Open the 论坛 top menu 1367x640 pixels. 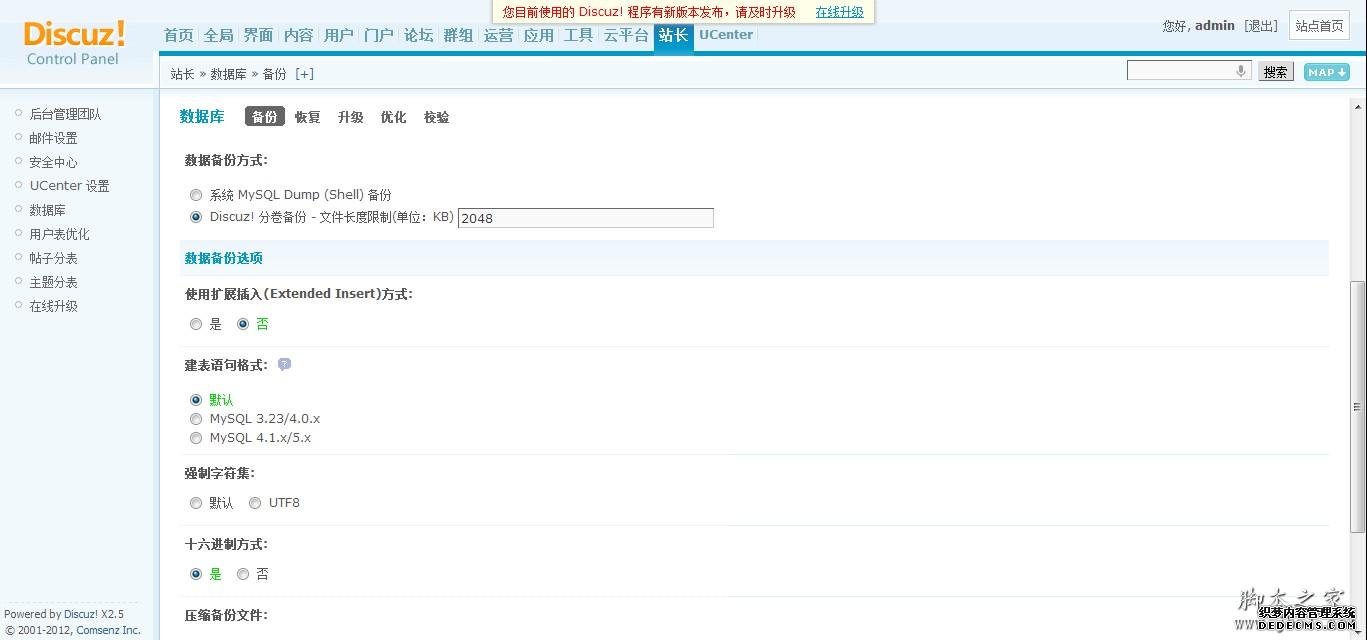pyautogui.click(x=418, y=35)
